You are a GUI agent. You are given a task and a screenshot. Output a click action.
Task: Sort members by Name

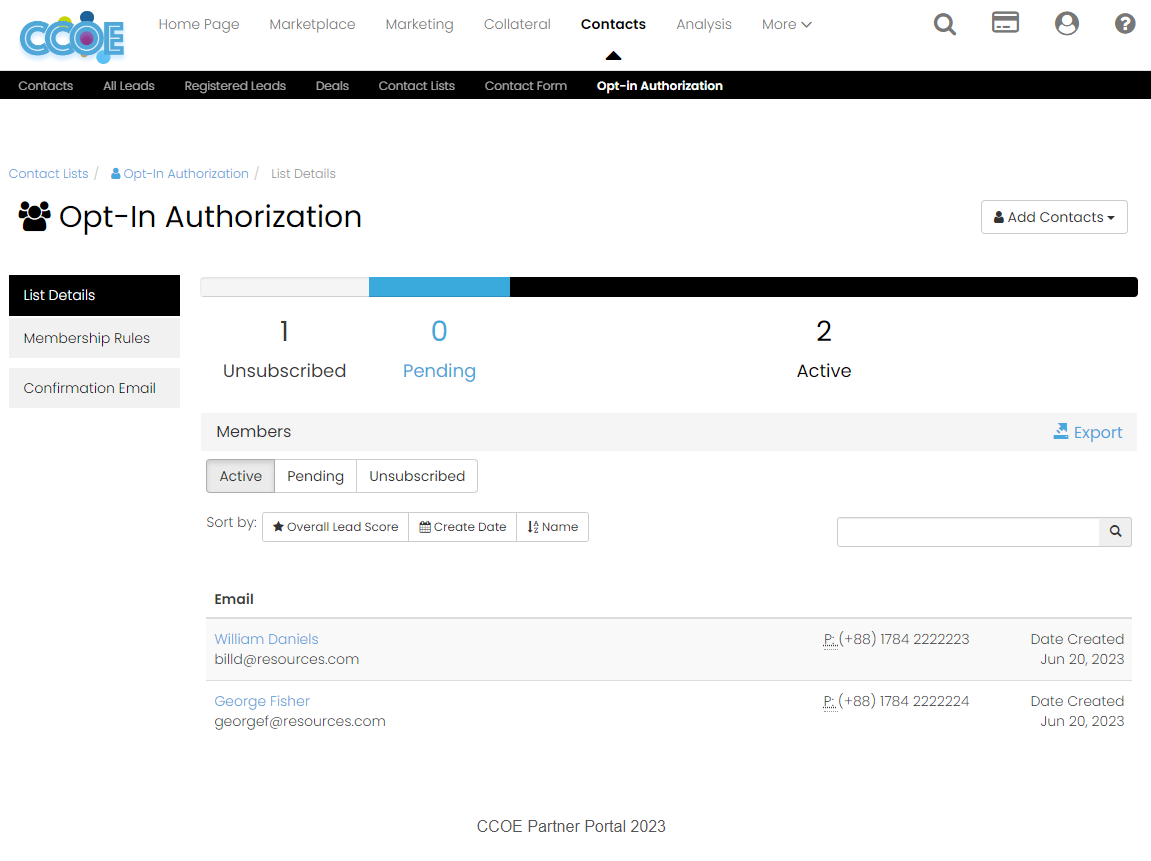[x=552, y=526]
